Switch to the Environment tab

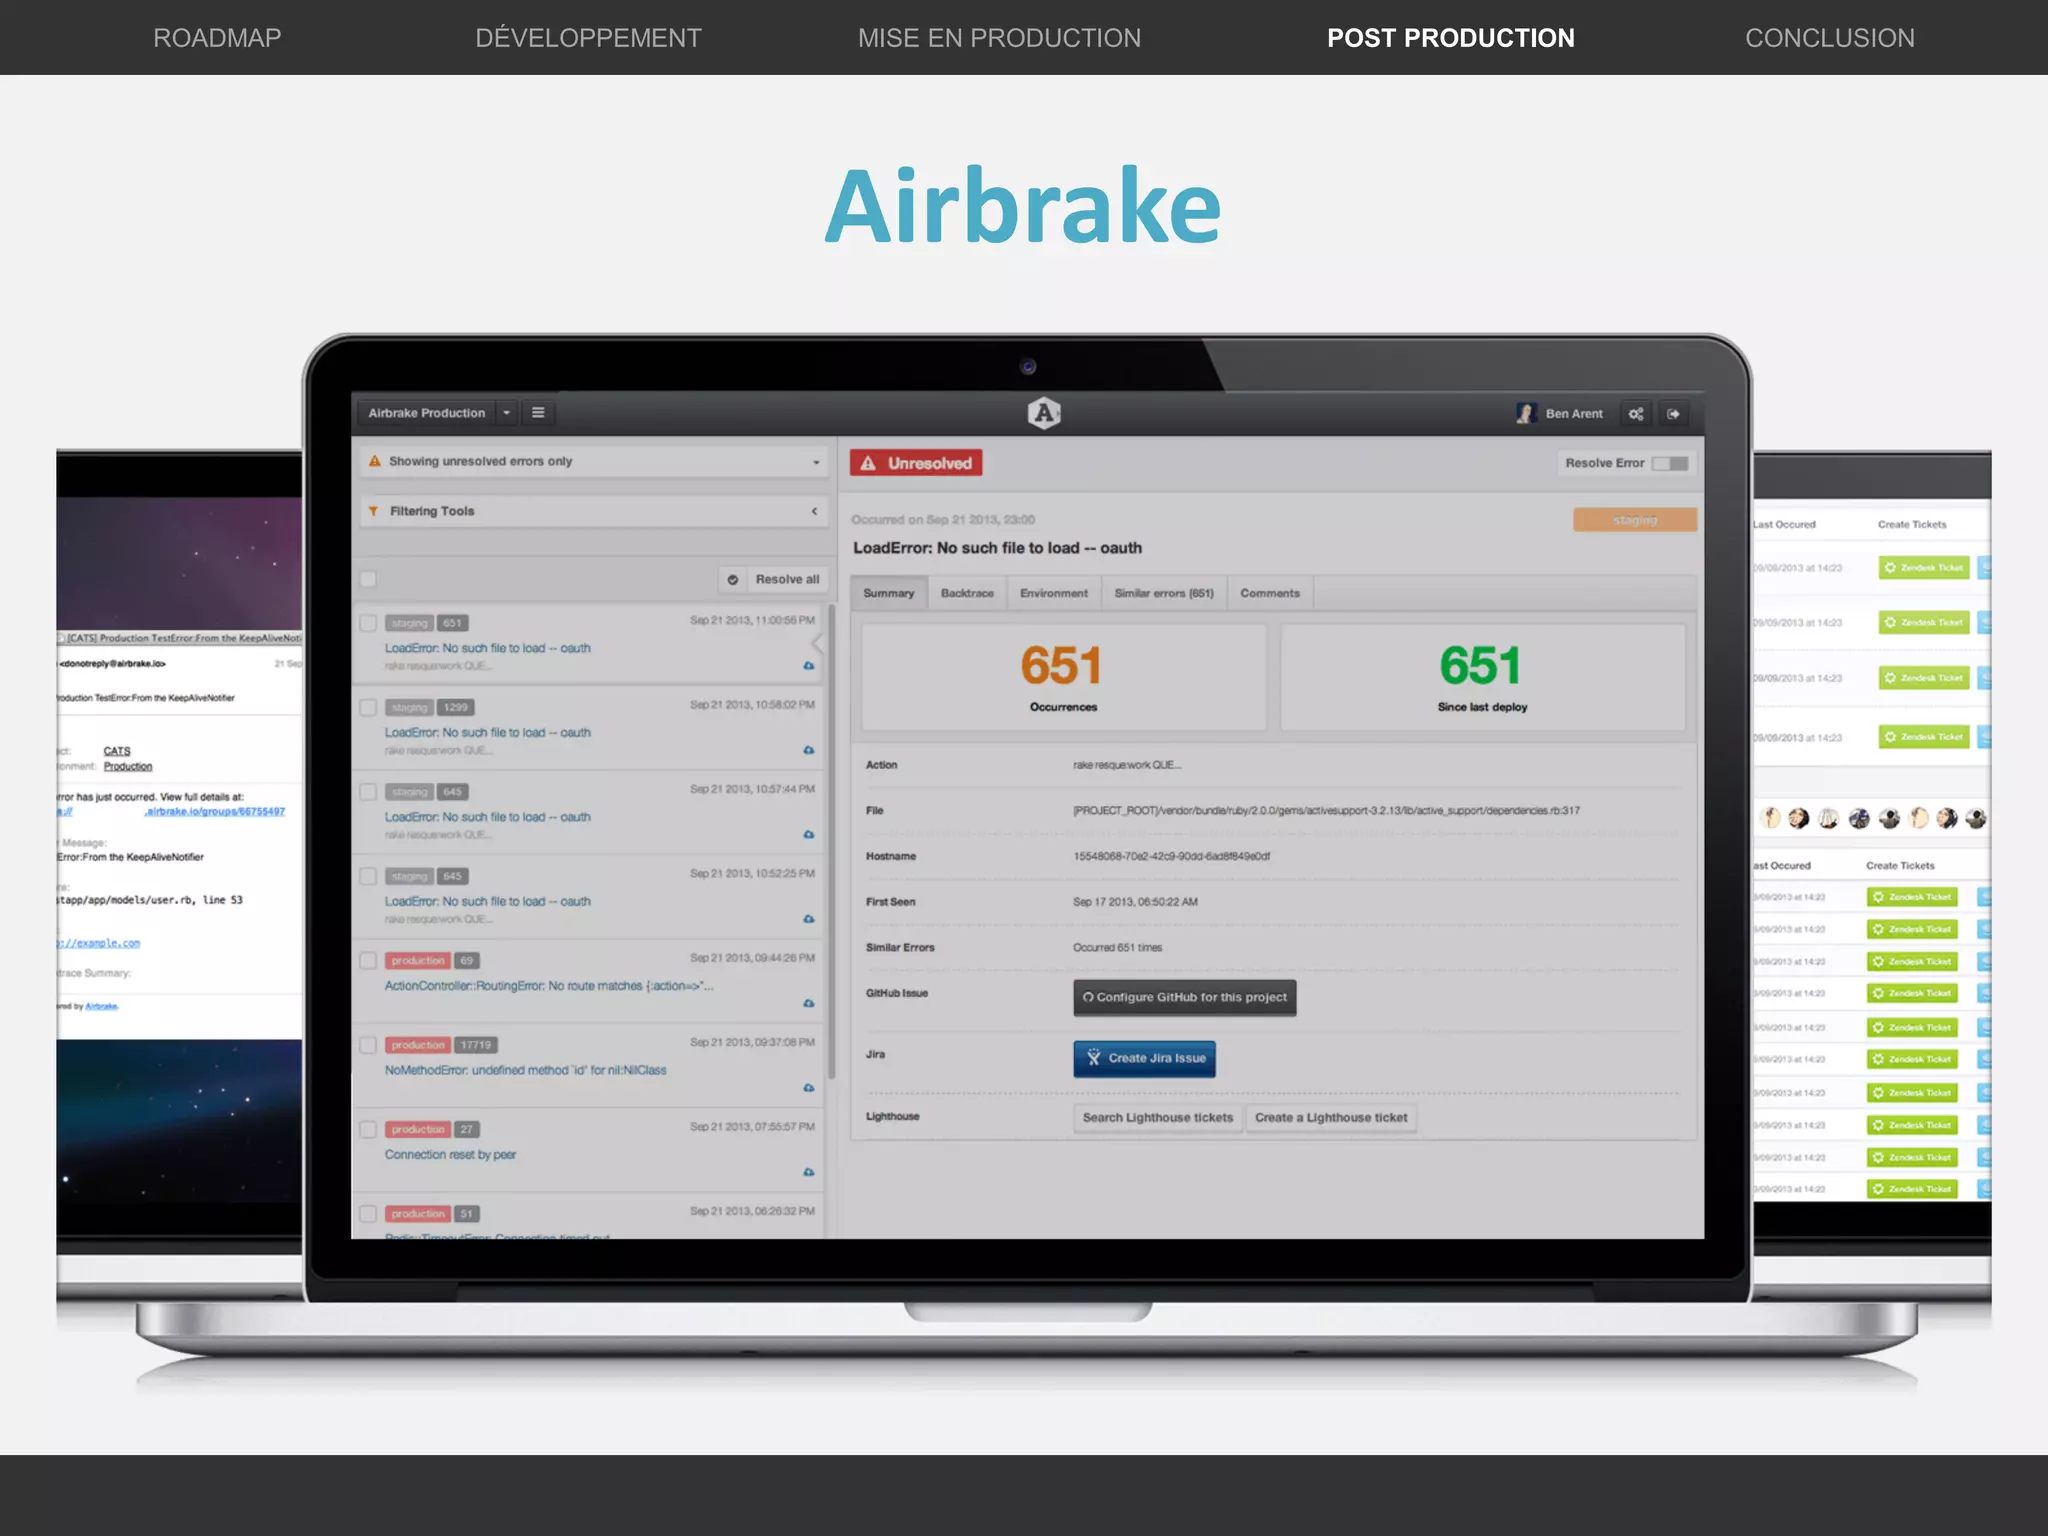[1054, 593]
